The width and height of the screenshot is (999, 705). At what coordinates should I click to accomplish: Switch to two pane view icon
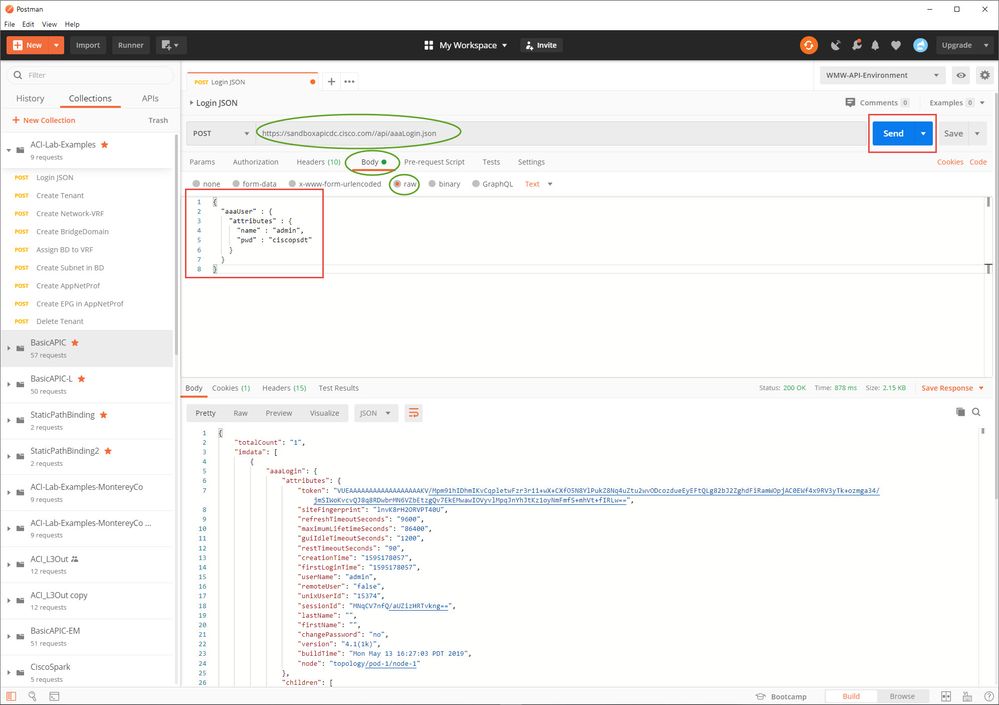coord(946,697)
